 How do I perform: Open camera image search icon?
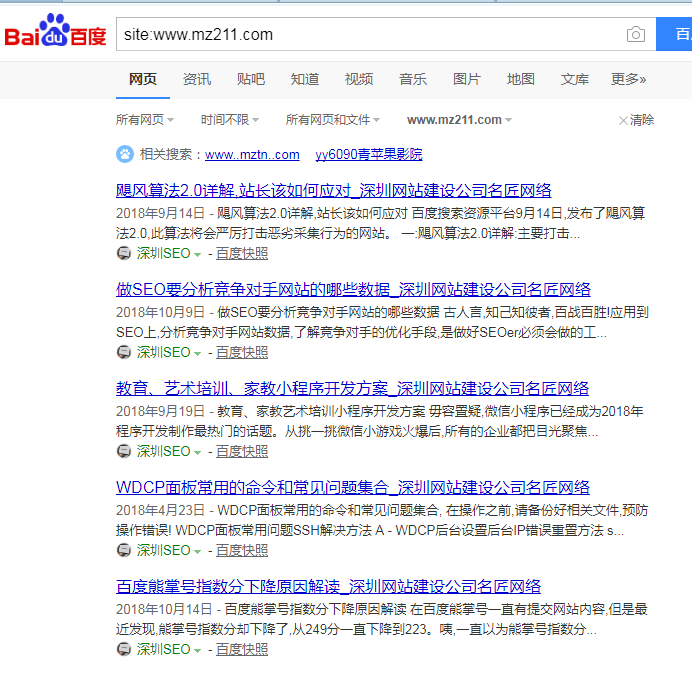pos(636,34)
